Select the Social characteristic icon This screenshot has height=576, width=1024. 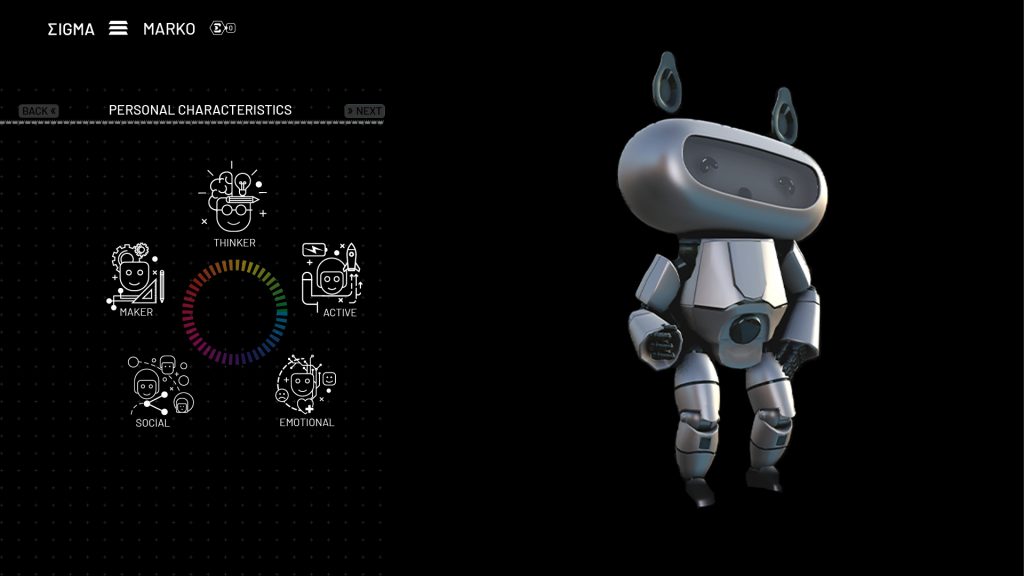pos(160,385)
